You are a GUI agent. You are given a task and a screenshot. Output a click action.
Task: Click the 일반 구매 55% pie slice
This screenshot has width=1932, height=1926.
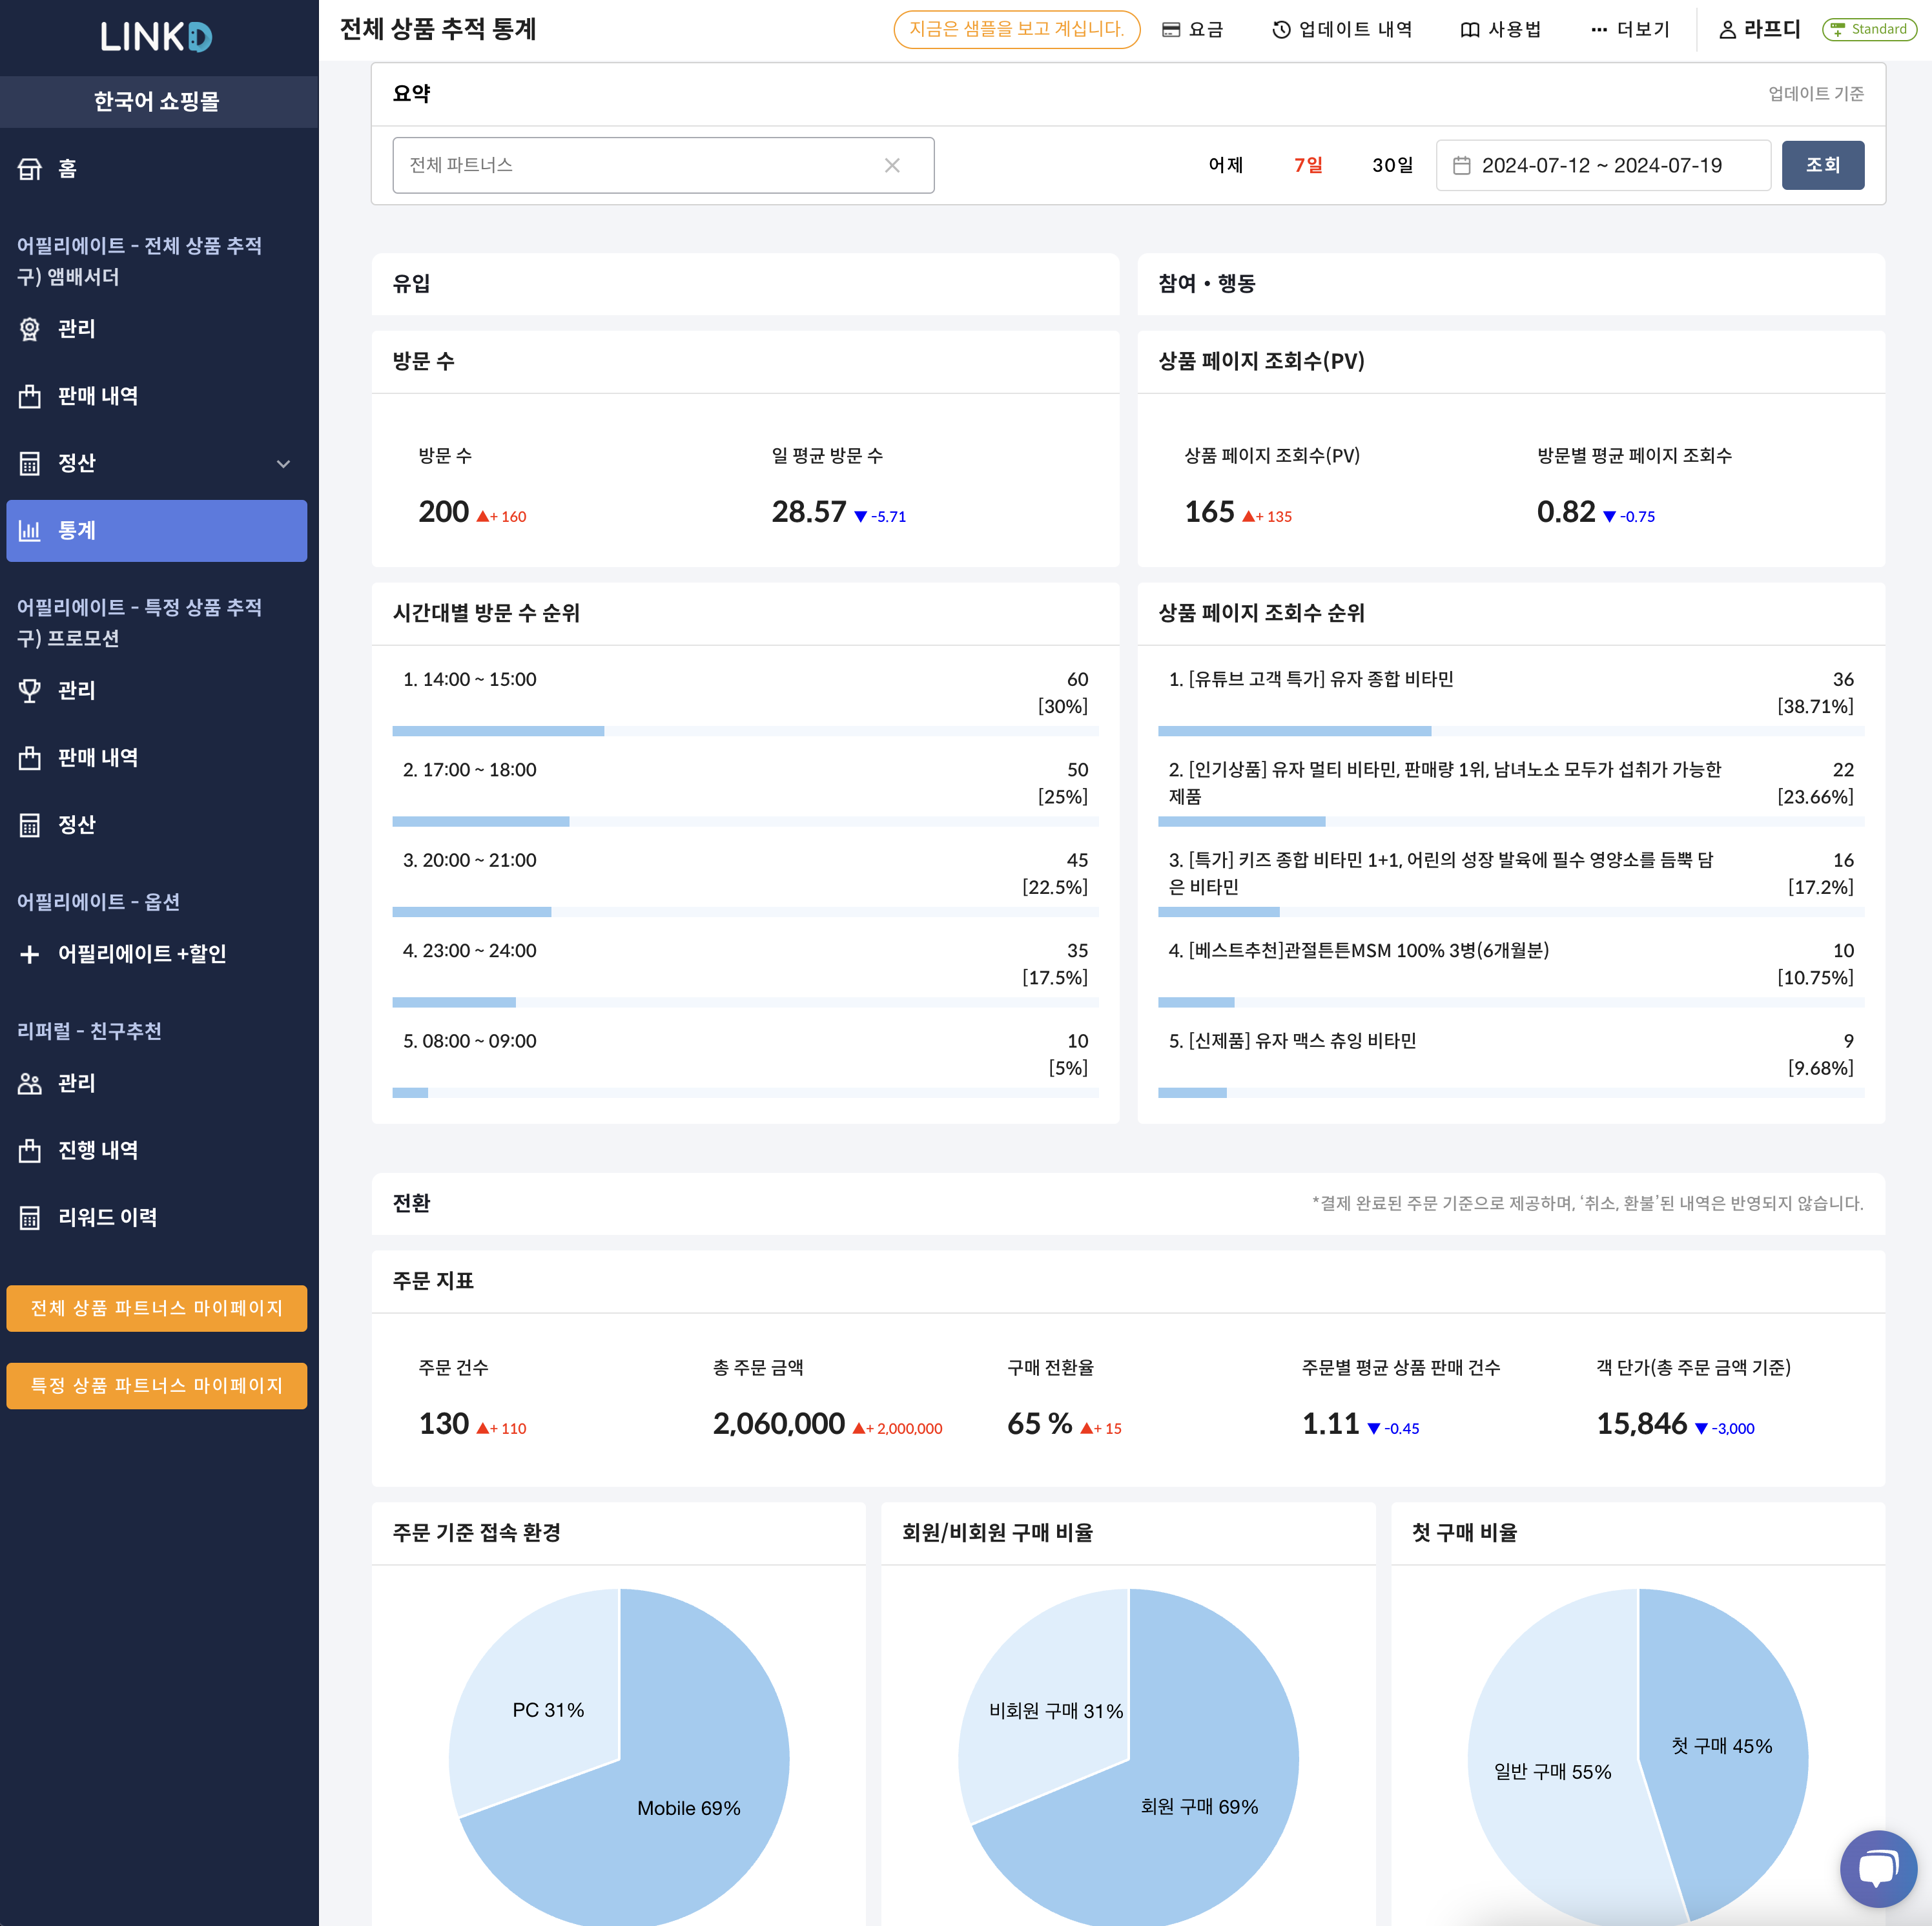(1553, 1772)
